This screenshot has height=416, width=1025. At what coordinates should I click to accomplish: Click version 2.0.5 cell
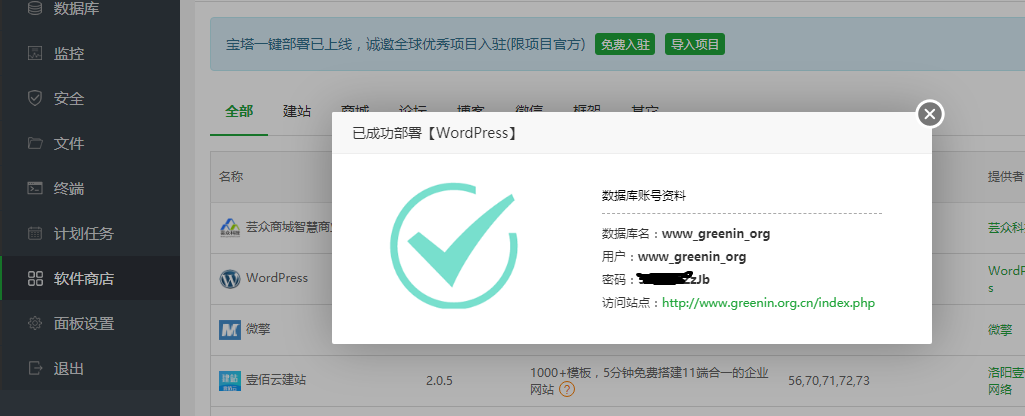click(439, 381)
